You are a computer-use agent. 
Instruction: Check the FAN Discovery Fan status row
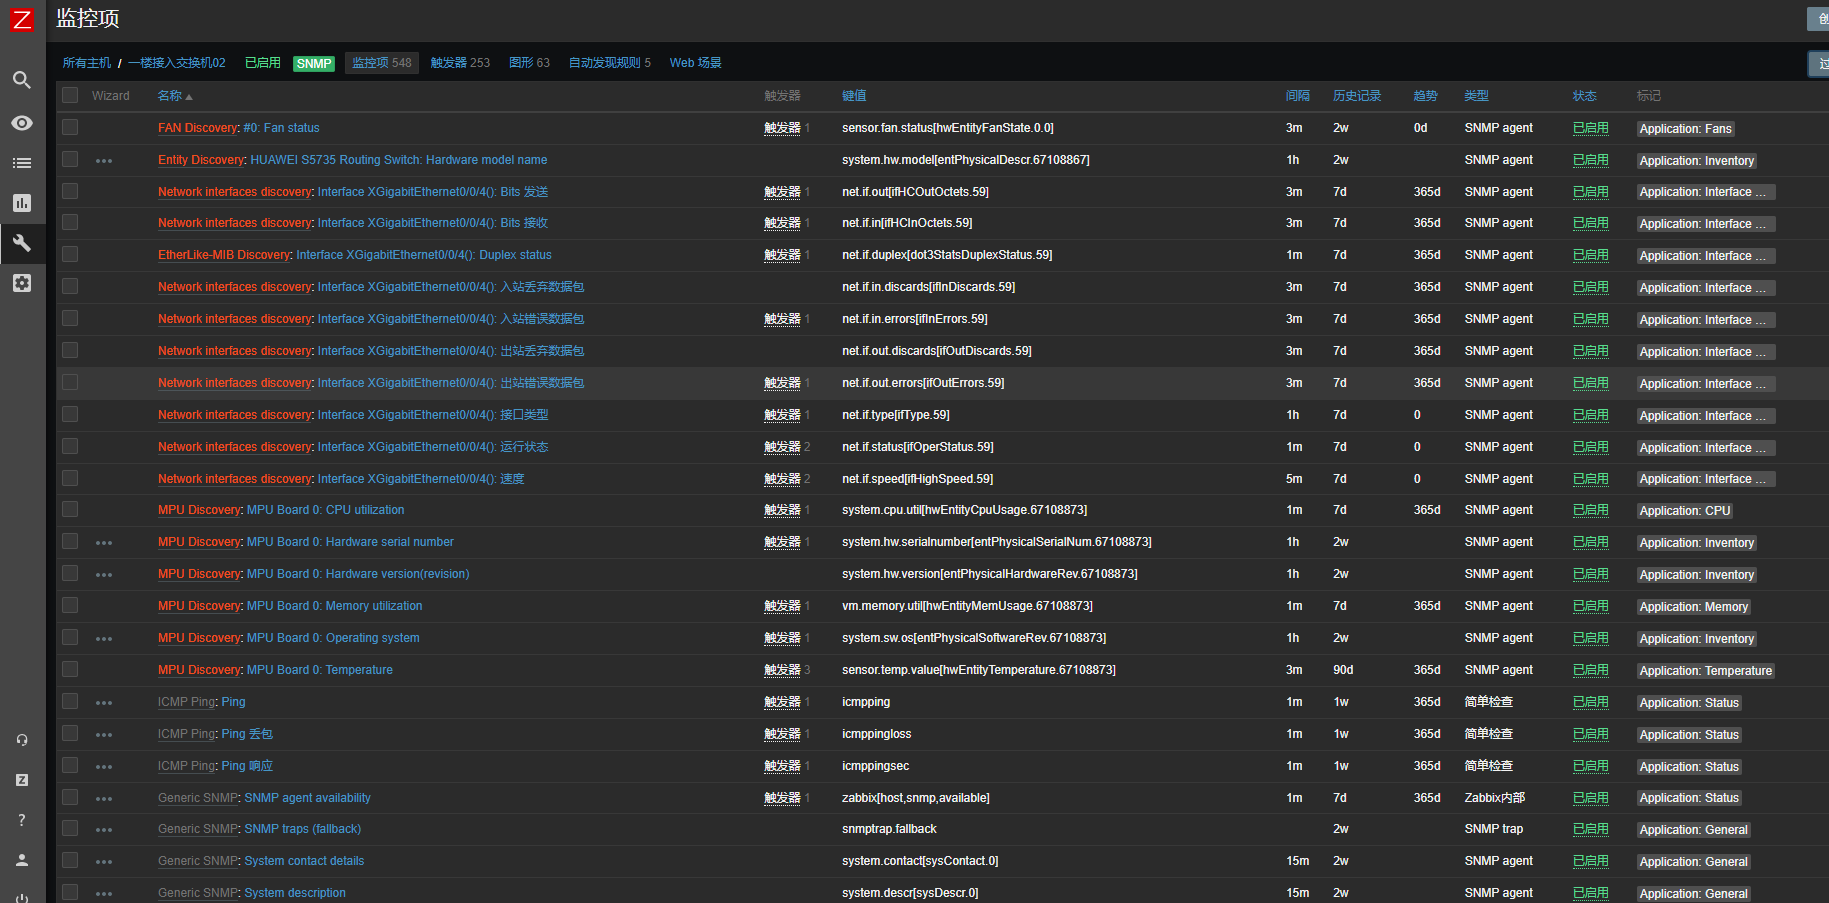(x=70, y=127)
